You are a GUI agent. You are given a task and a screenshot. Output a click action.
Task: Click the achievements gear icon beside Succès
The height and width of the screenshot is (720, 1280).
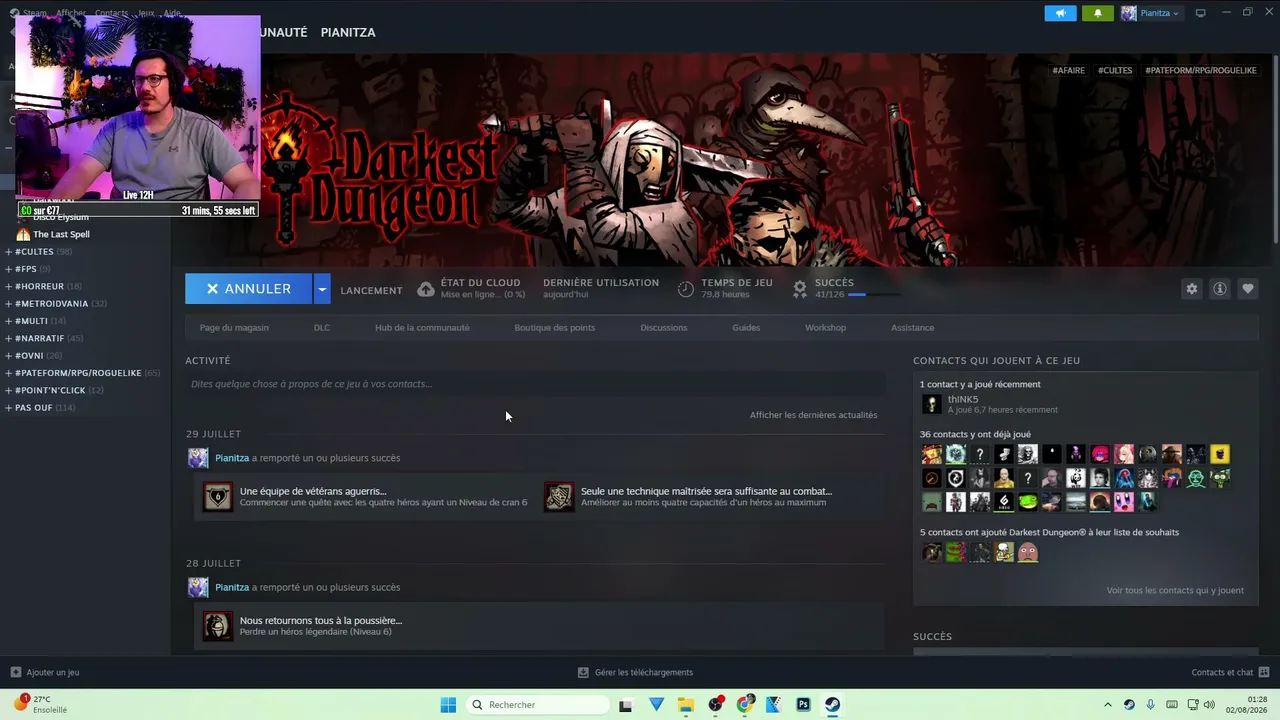coord(800,289)
